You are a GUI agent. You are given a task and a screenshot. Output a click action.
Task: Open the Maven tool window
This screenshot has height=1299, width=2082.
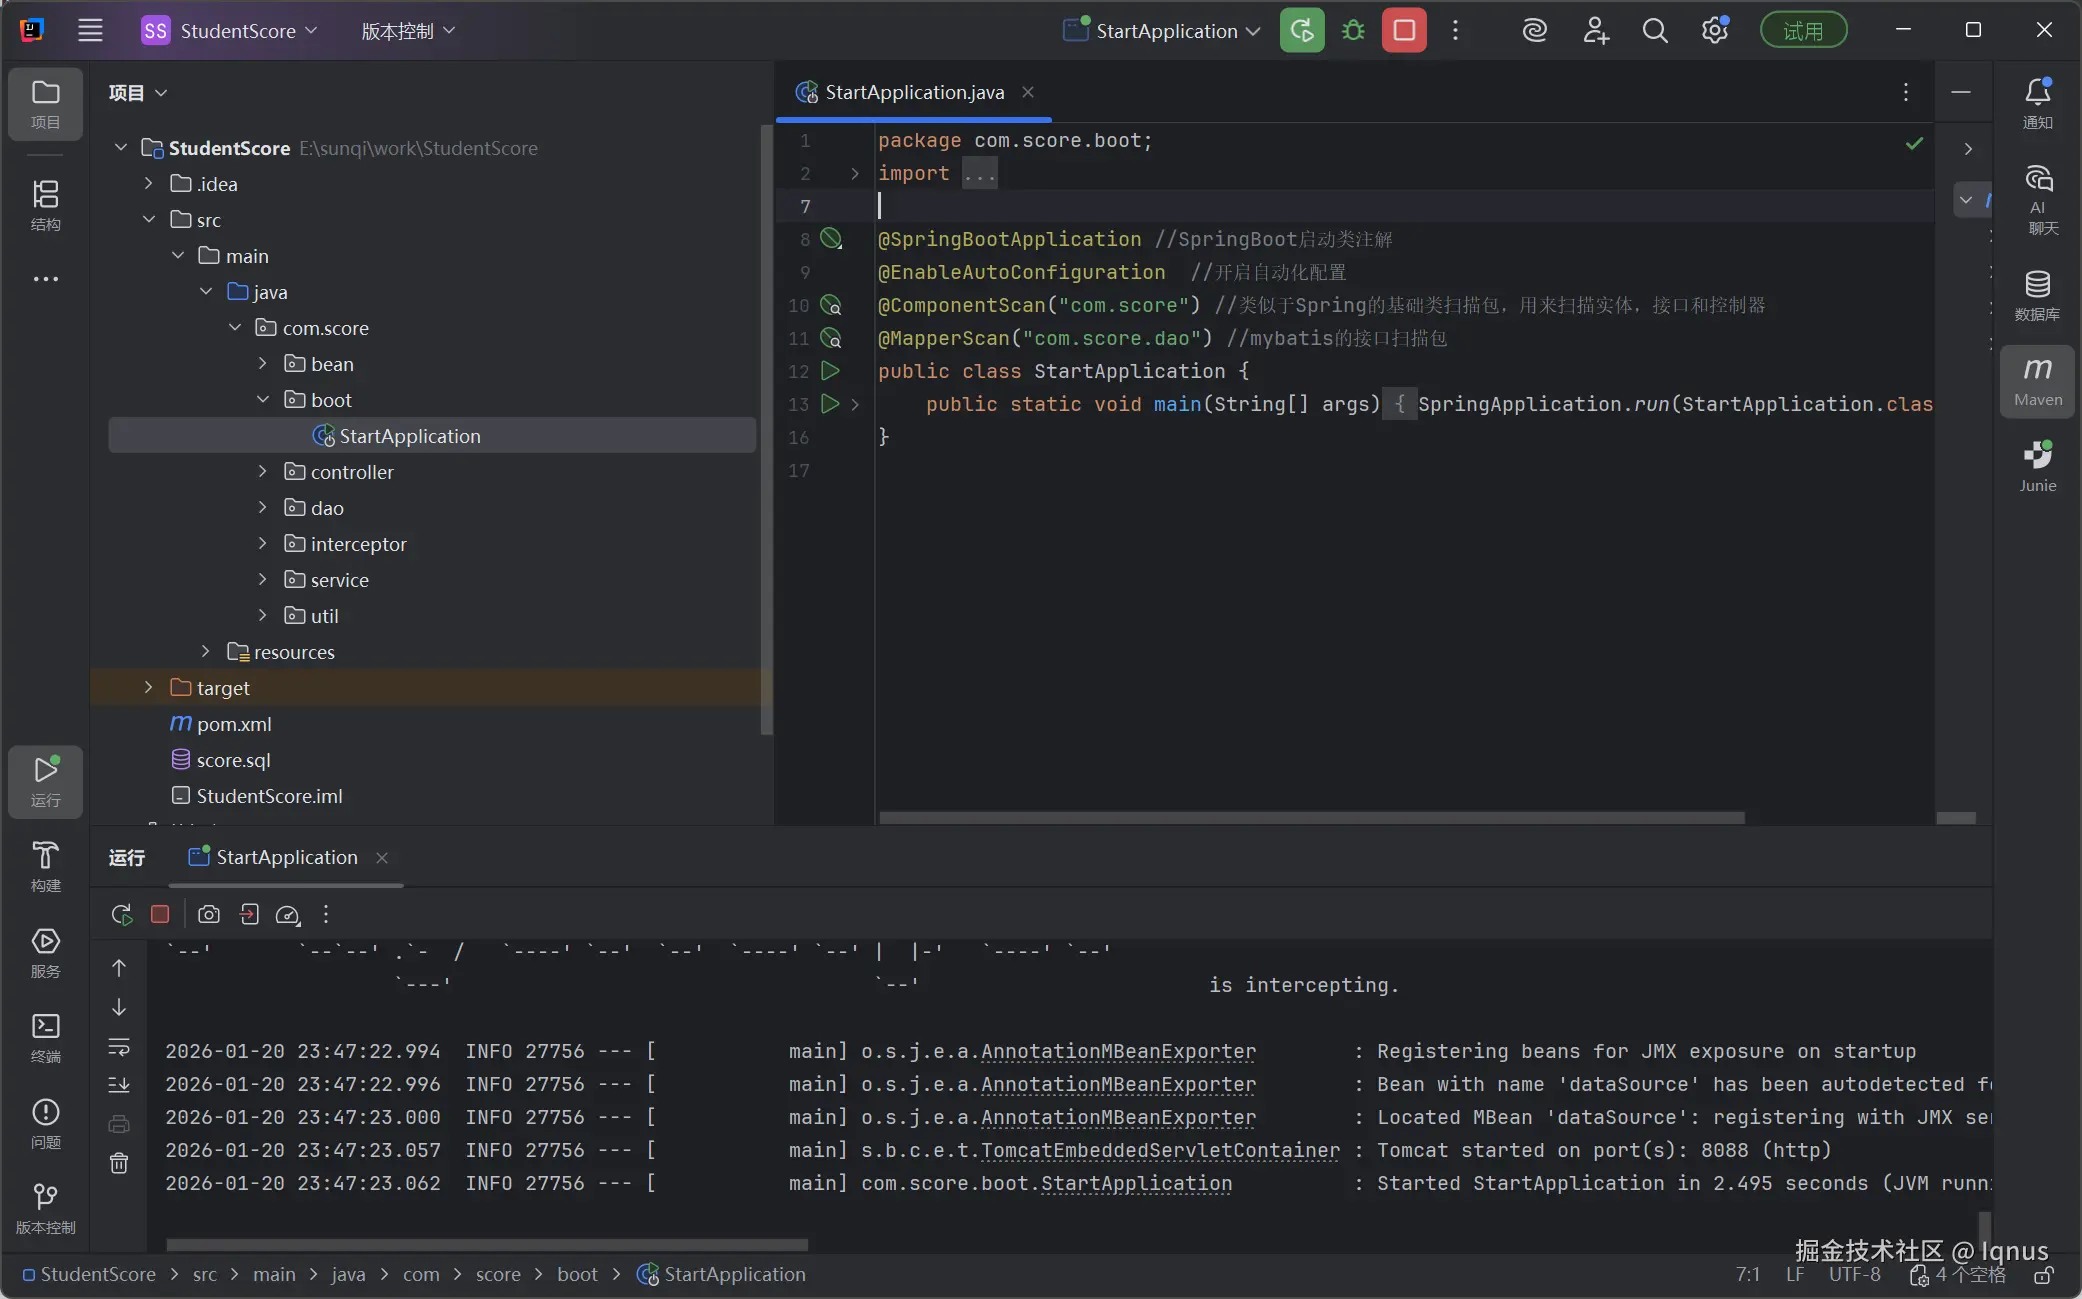[x=2037, y=381]
